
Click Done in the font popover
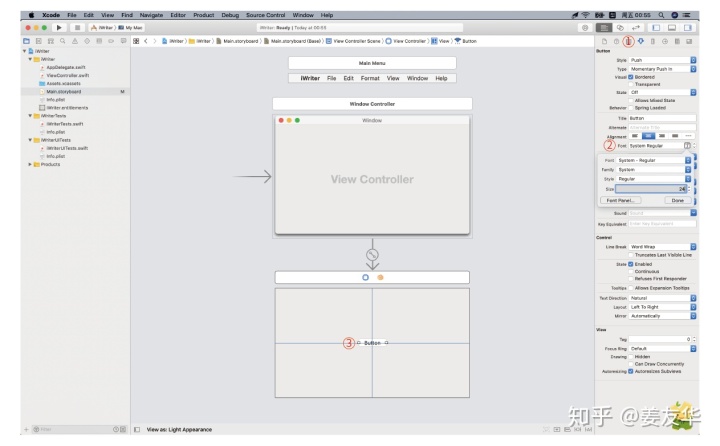[x=677, y=201]
